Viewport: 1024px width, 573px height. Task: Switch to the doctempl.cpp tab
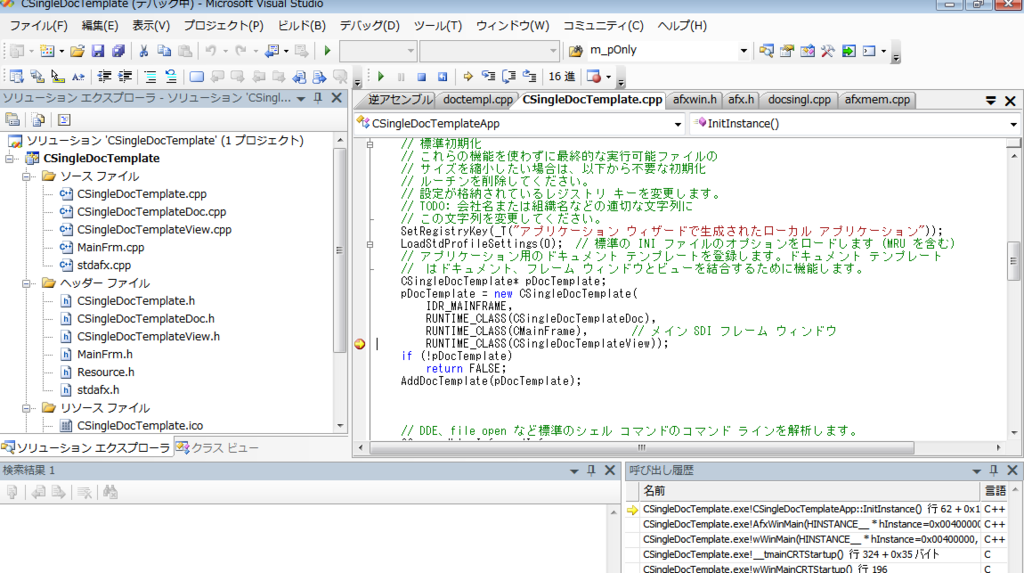[x=478, y=99]
